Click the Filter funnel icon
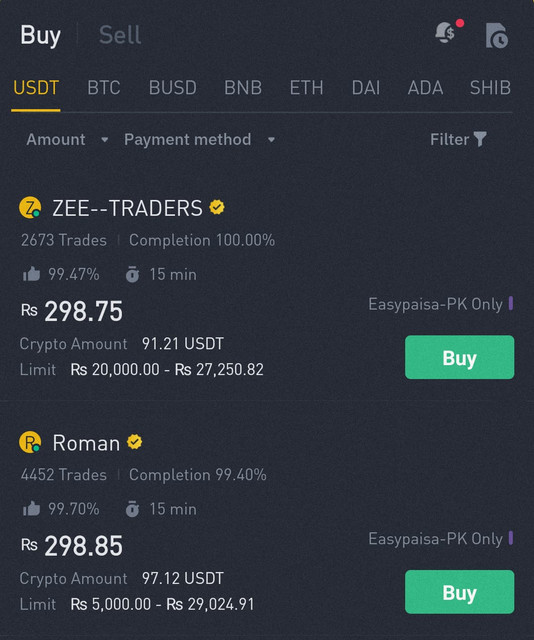Screen dimensions: 534x640 point(480,139)
